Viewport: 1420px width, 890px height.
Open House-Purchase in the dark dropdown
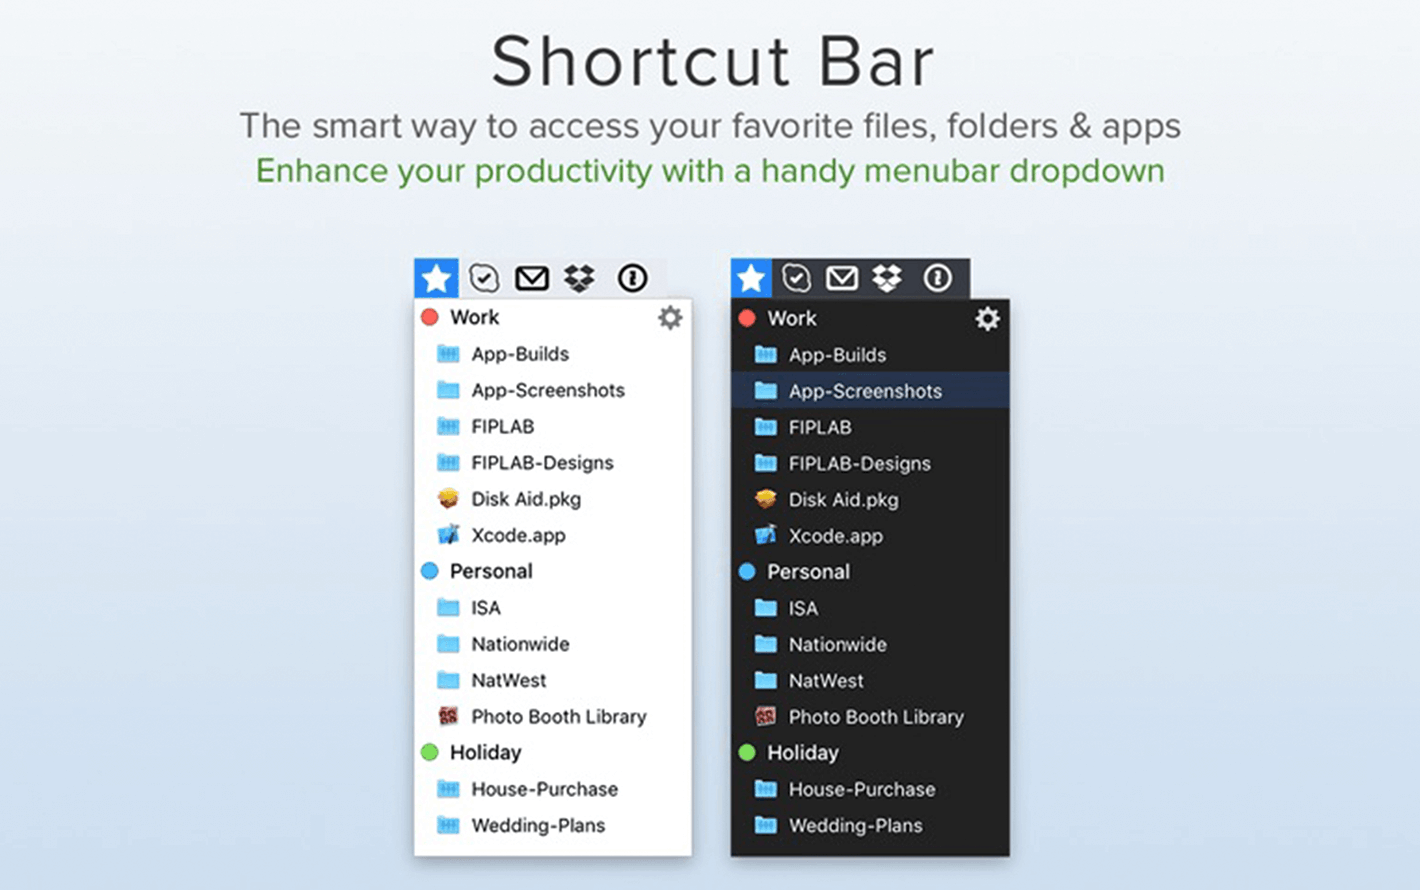pyautogui.click(x=870, y=789)
